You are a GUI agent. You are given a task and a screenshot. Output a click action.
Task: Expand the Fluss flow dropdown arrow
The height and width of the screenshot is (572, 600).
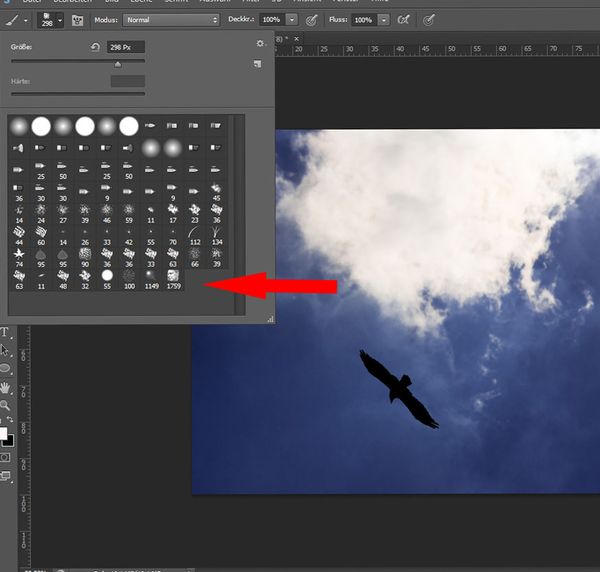382,20
